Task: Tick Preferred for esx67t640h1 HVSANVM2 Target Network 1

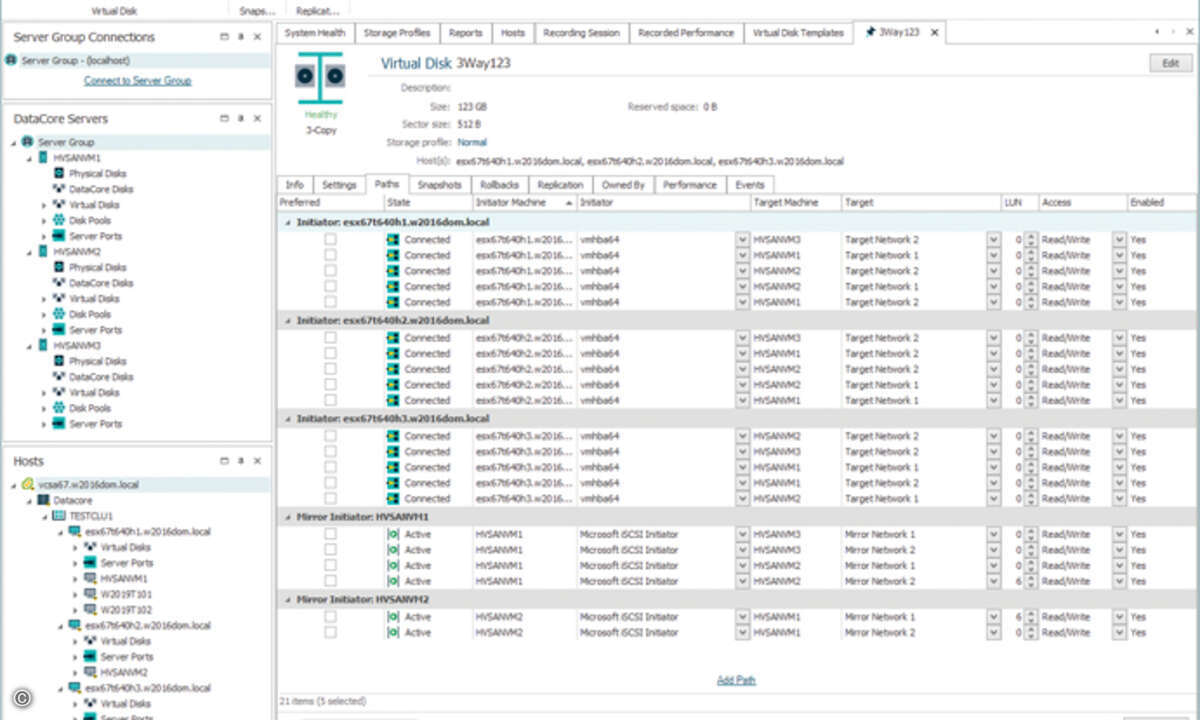Action: pos(330,286)
